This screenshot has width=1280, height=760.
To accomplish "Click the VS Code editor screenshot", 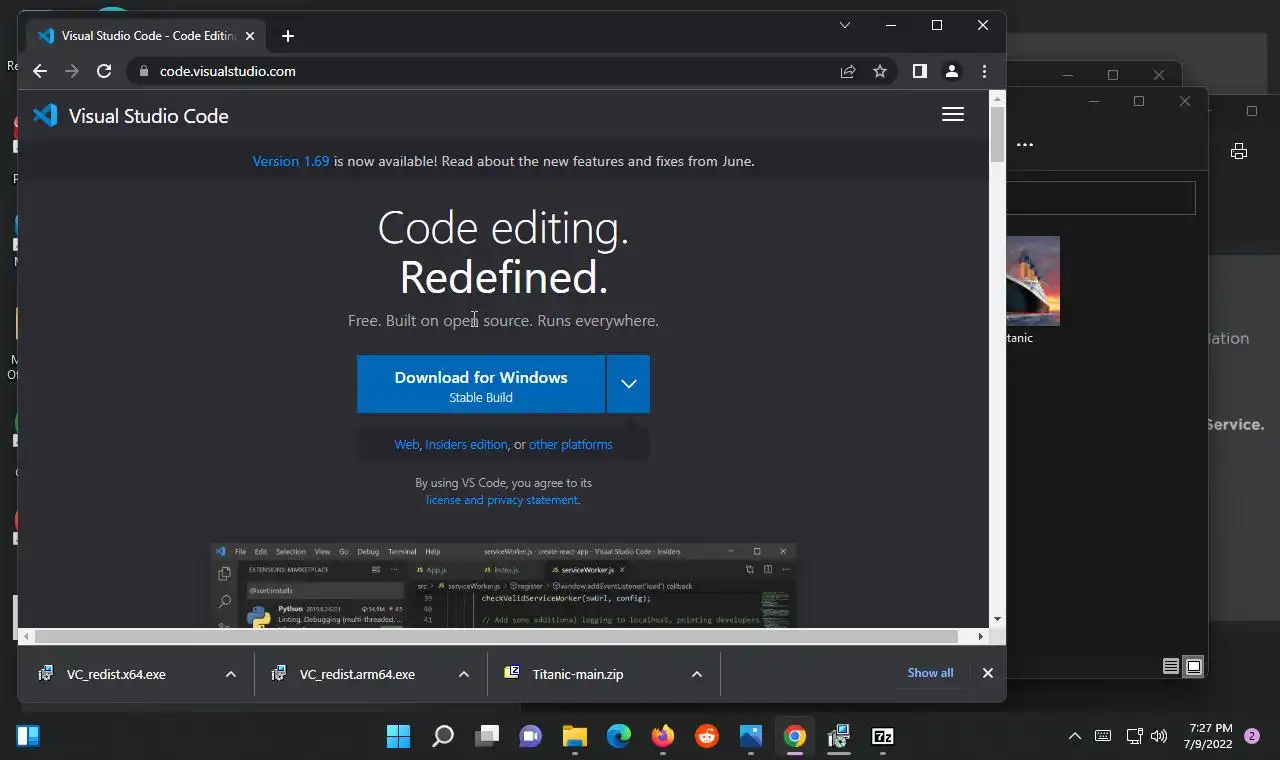I will 503,586.
